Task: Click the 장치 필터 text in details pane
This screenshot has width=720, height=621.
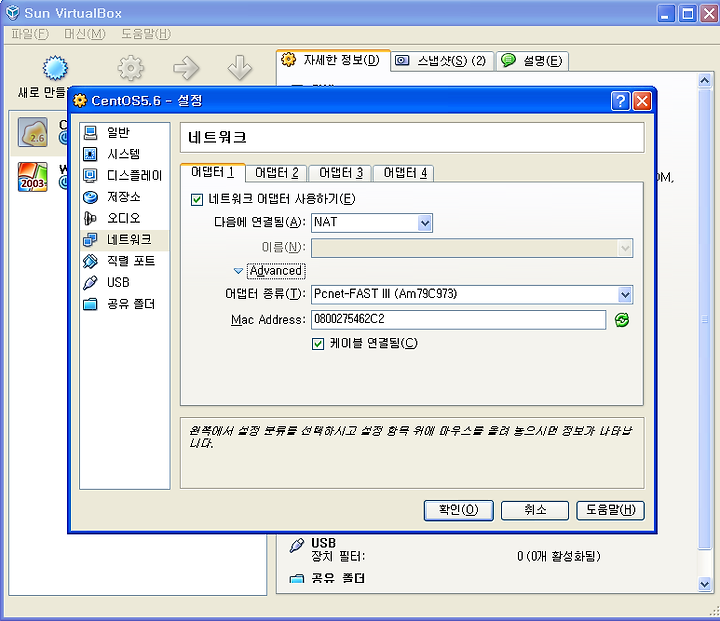Action: 338,557
